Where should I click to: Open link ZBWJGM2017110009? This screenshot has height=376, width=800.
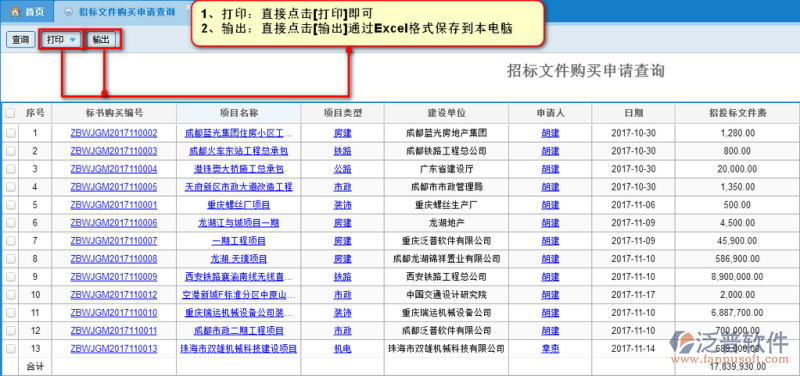click(x=114, y=277)
